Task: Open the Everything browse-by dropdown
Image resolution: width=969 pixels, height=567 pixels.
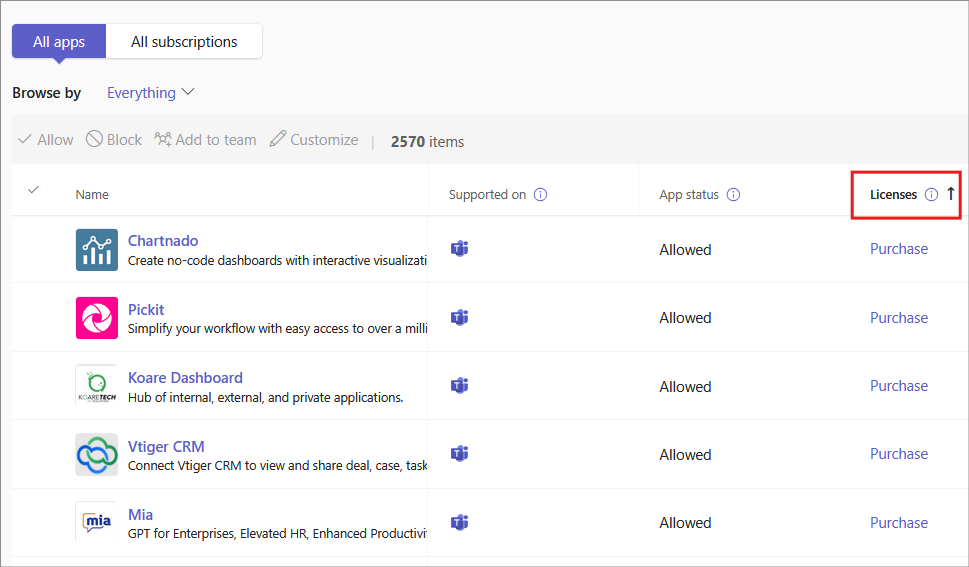Action: 151,93
